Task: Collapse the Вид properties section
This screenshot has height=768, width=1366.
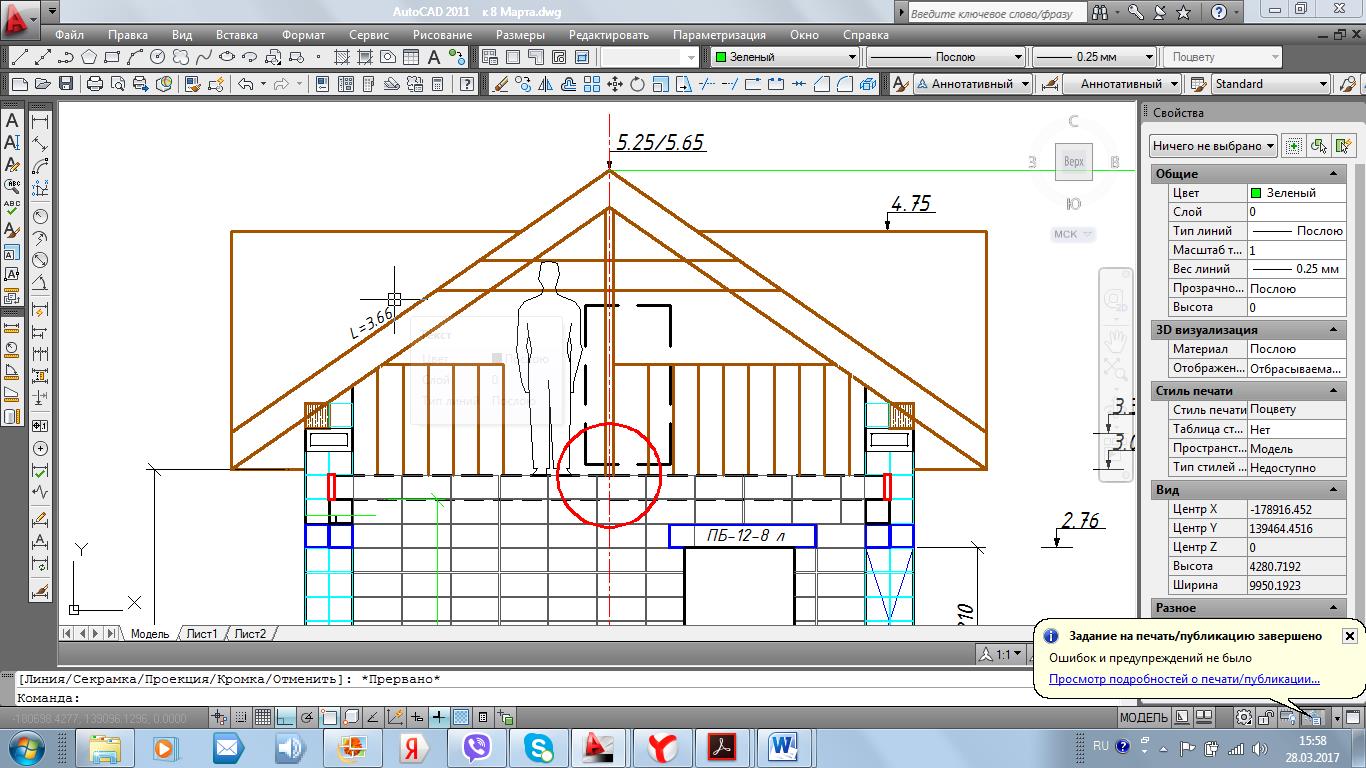Action: point(1335,490)
